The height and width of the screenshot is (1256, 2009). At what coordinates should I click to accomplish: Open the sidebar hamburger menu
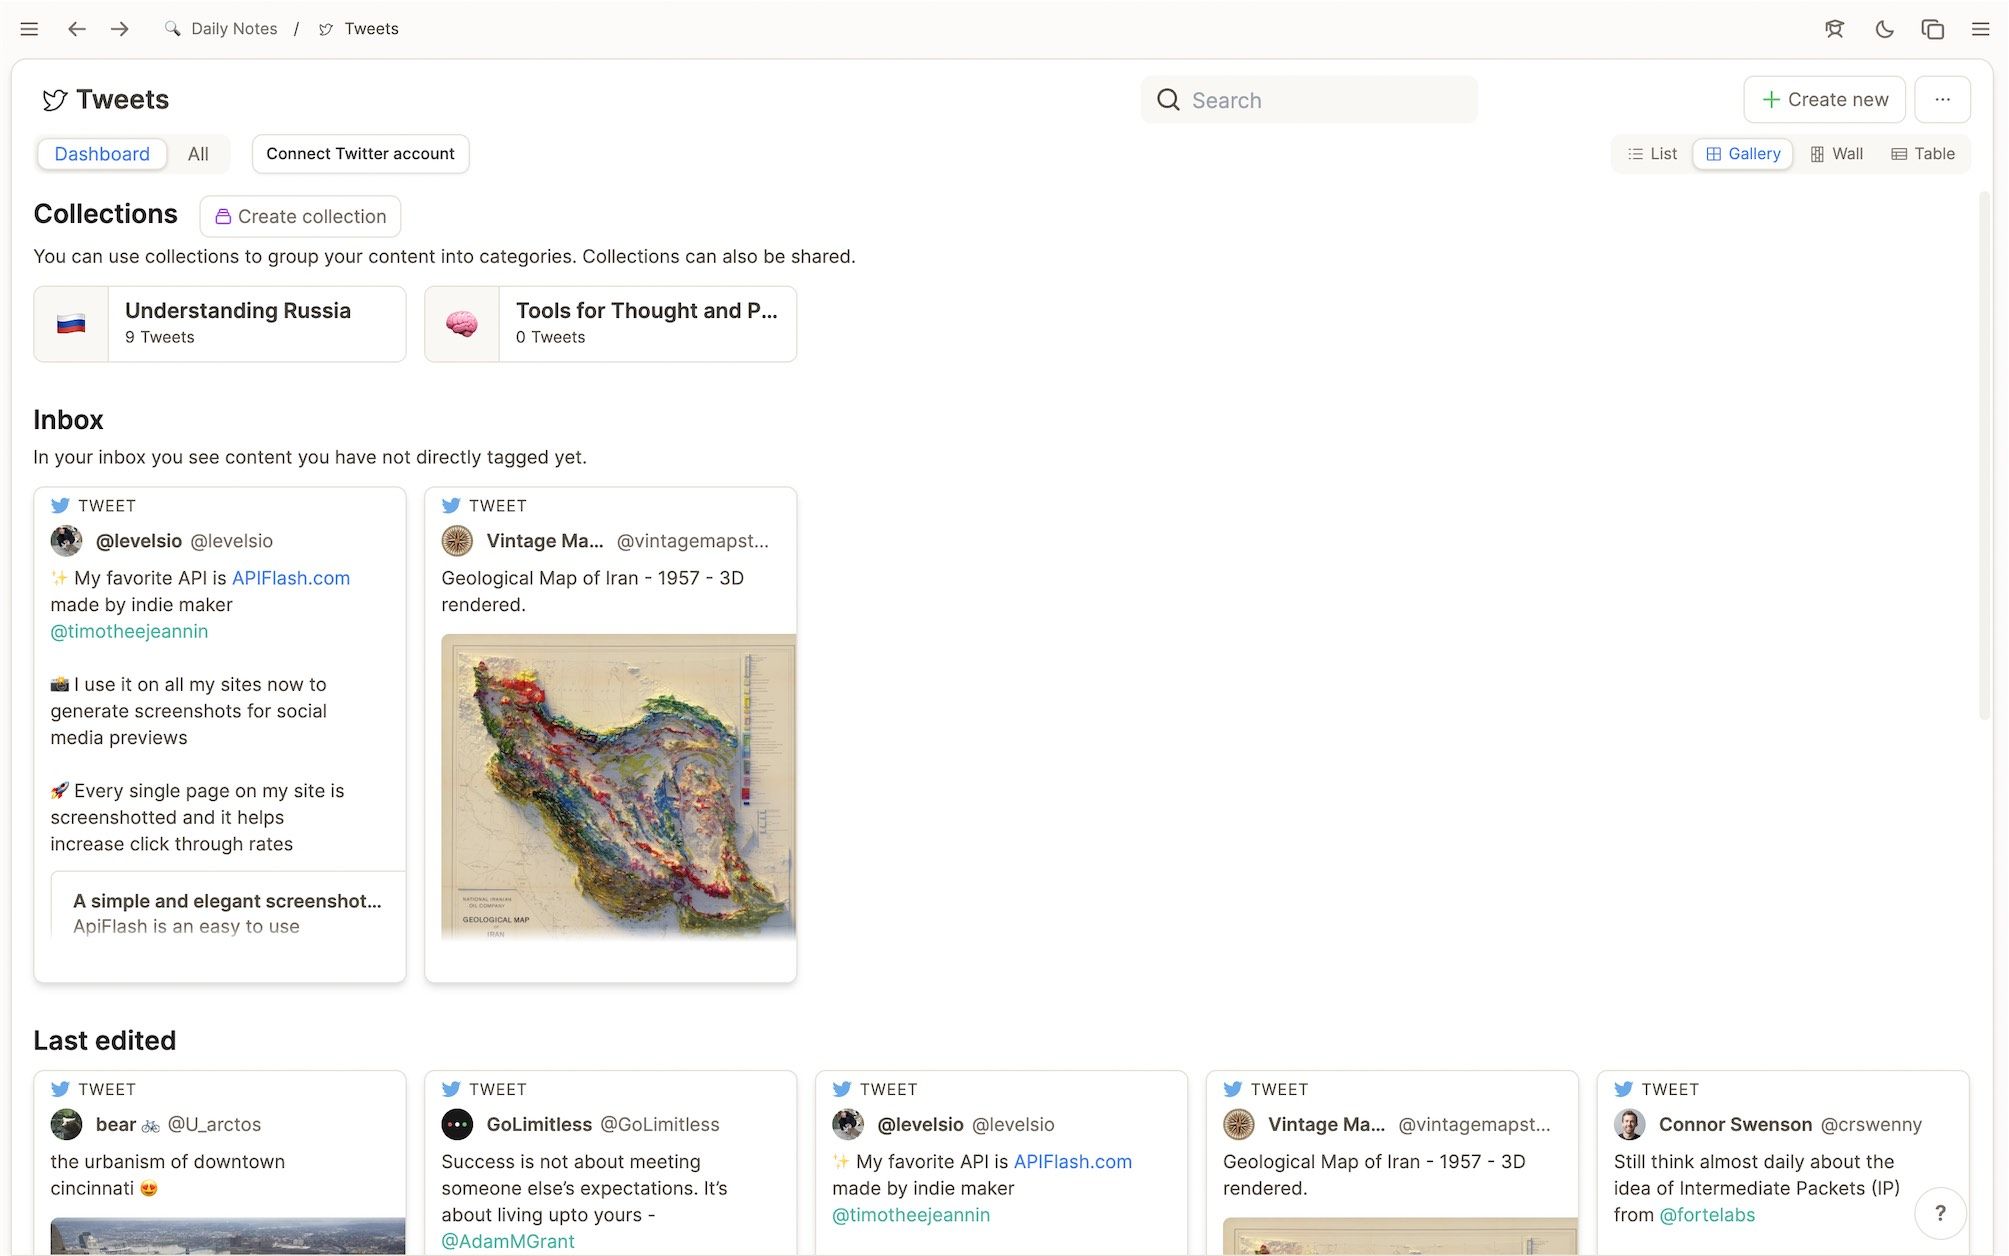(29, 29)
